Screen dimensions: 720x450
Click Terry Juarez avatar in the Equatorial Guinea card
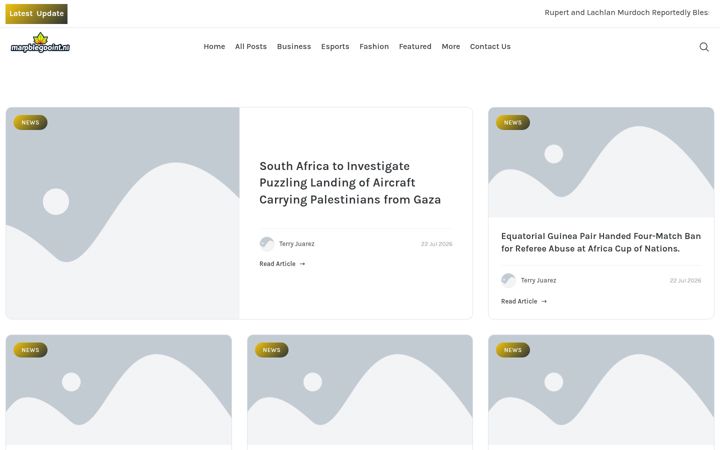508,280
